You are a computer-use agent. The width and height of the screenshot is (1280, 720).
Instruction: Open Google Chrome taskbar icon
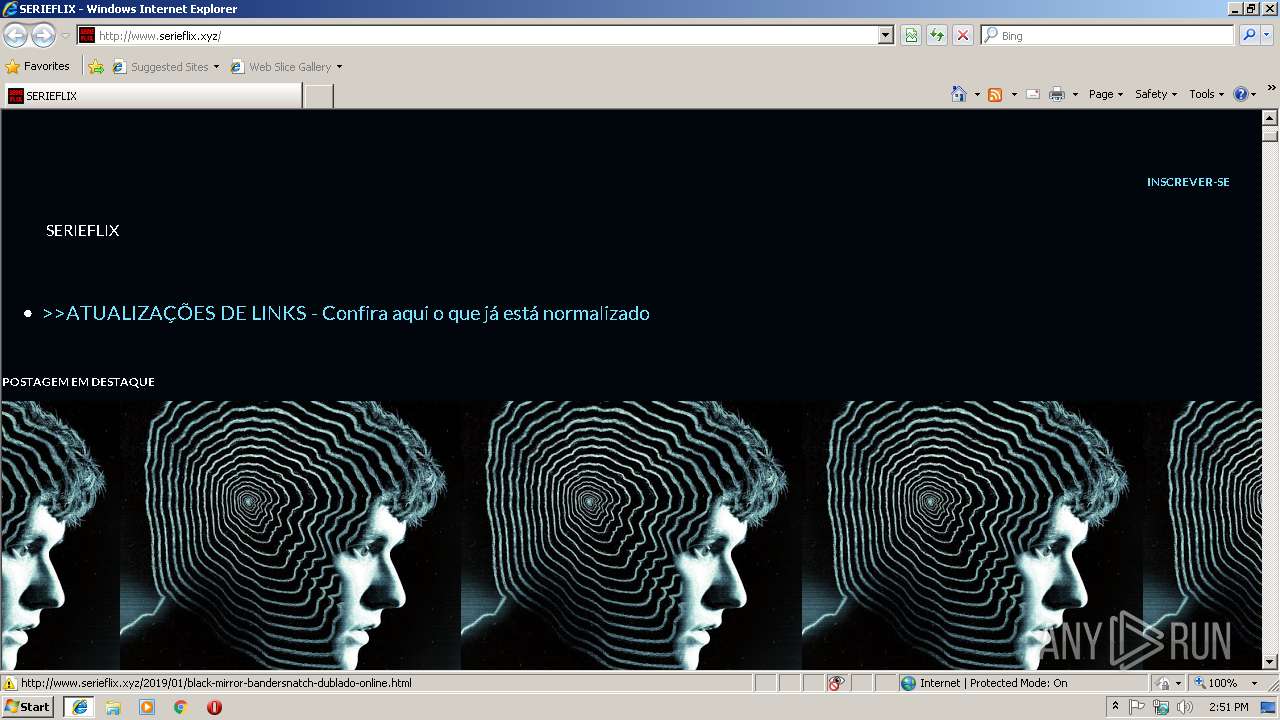(x=180, y=707)
